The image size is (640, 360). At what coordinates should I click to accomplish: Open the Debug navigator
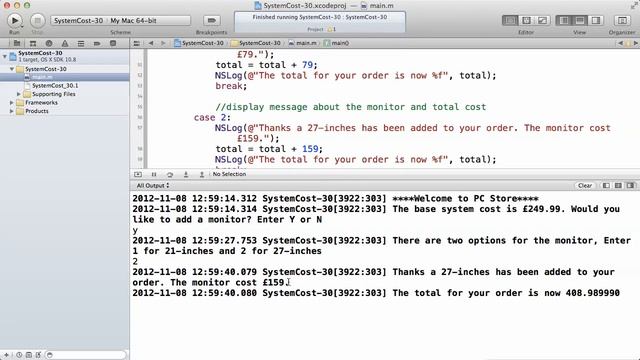pyautogui.click(x=81, y=43)
